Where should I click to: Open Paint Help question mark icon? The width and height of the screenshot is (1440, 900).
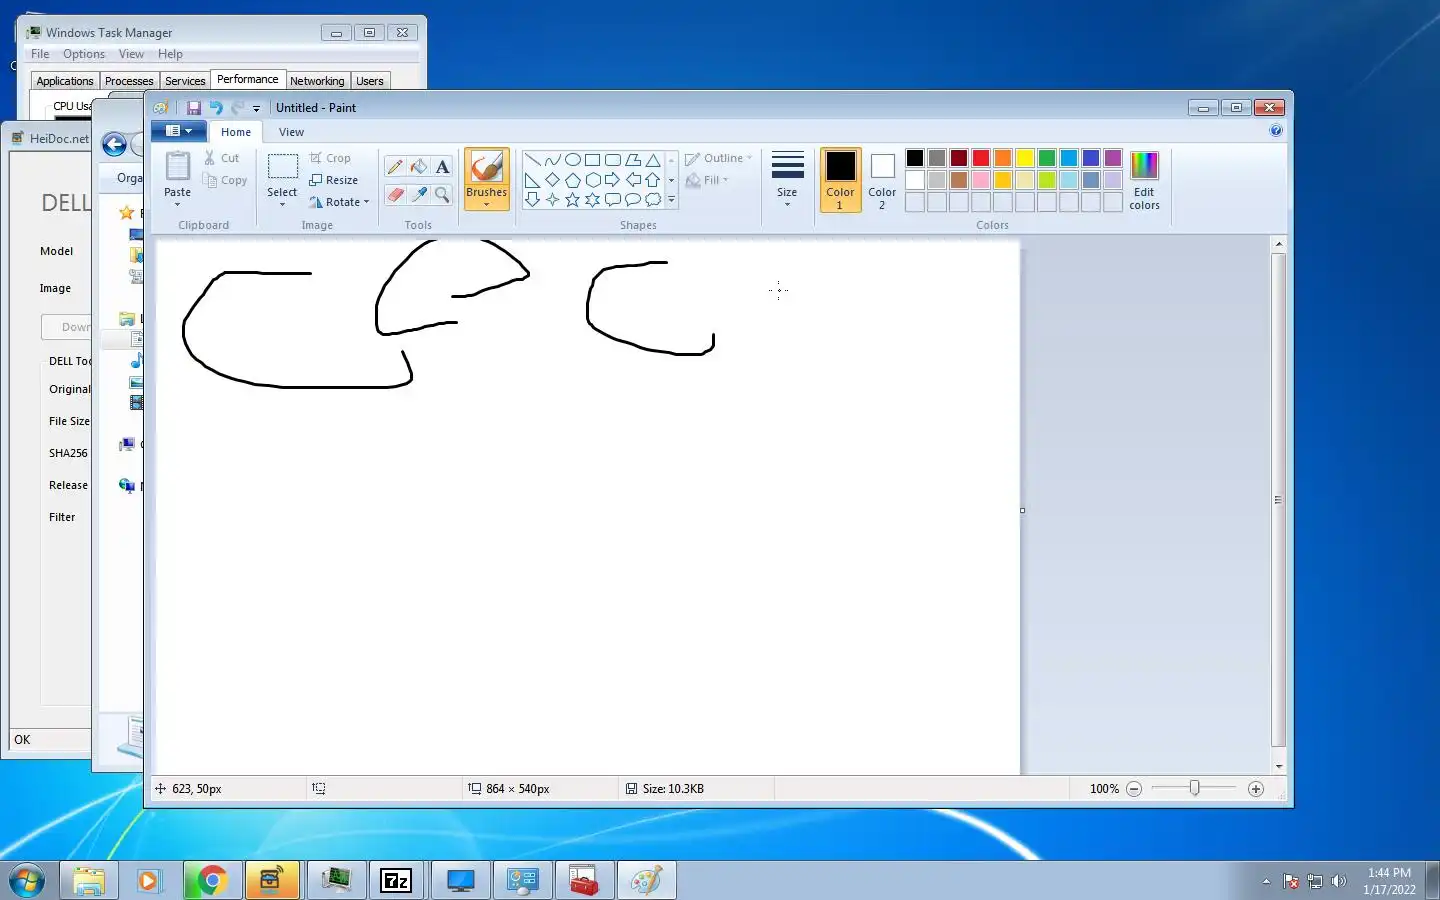[1276, 131]
